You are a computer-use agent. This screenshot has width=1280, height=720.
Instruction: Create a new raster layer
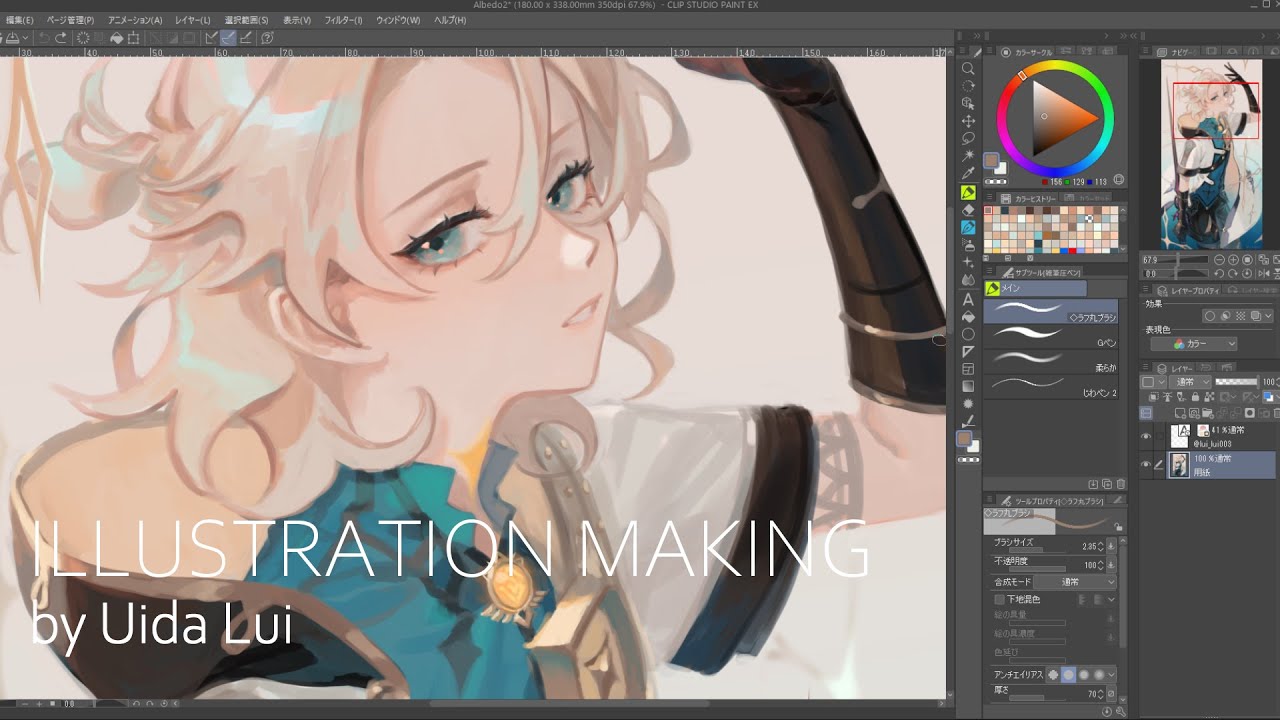tap(1181, 413)
